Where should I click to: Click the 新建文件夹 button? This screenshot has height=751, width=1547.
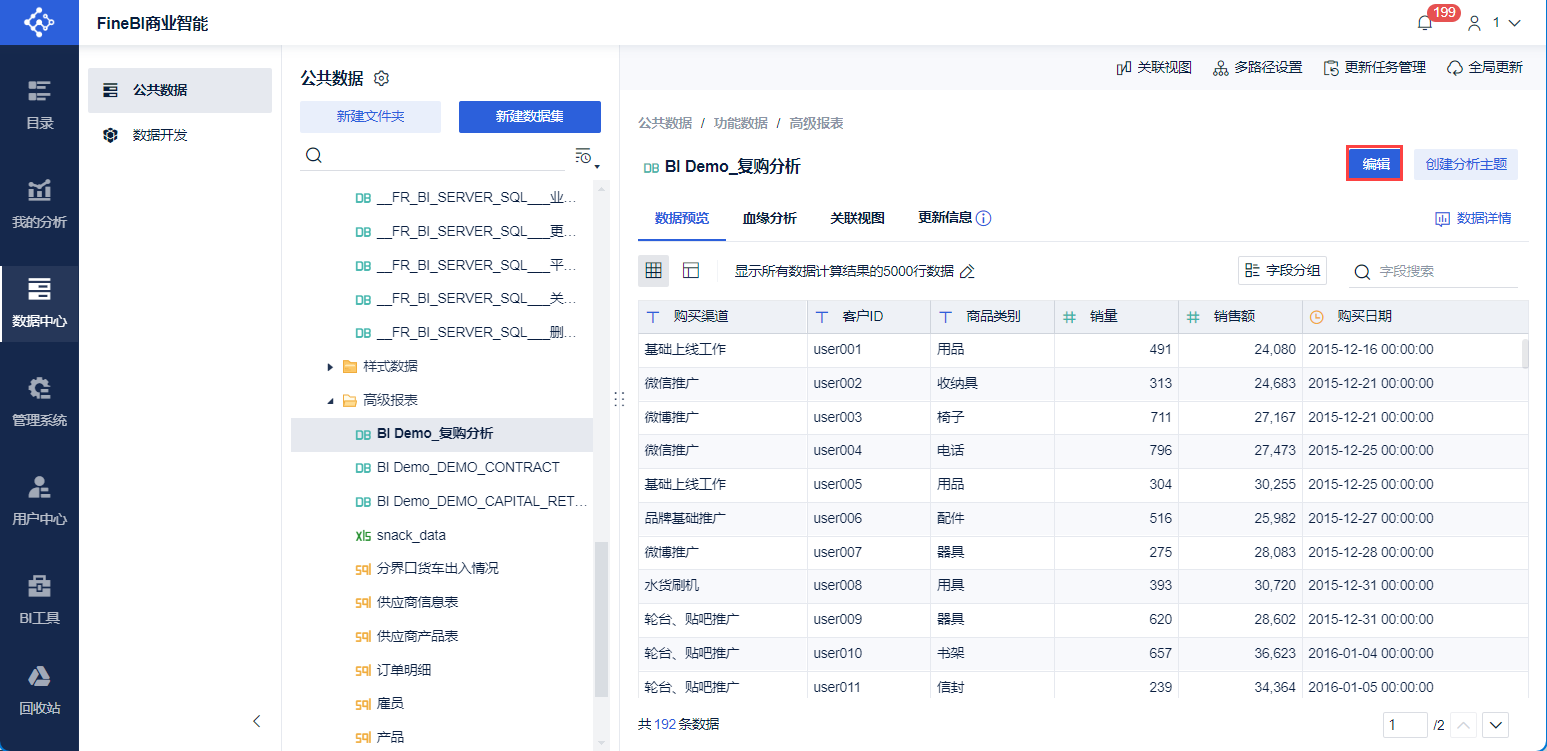[x=370, y=116]
